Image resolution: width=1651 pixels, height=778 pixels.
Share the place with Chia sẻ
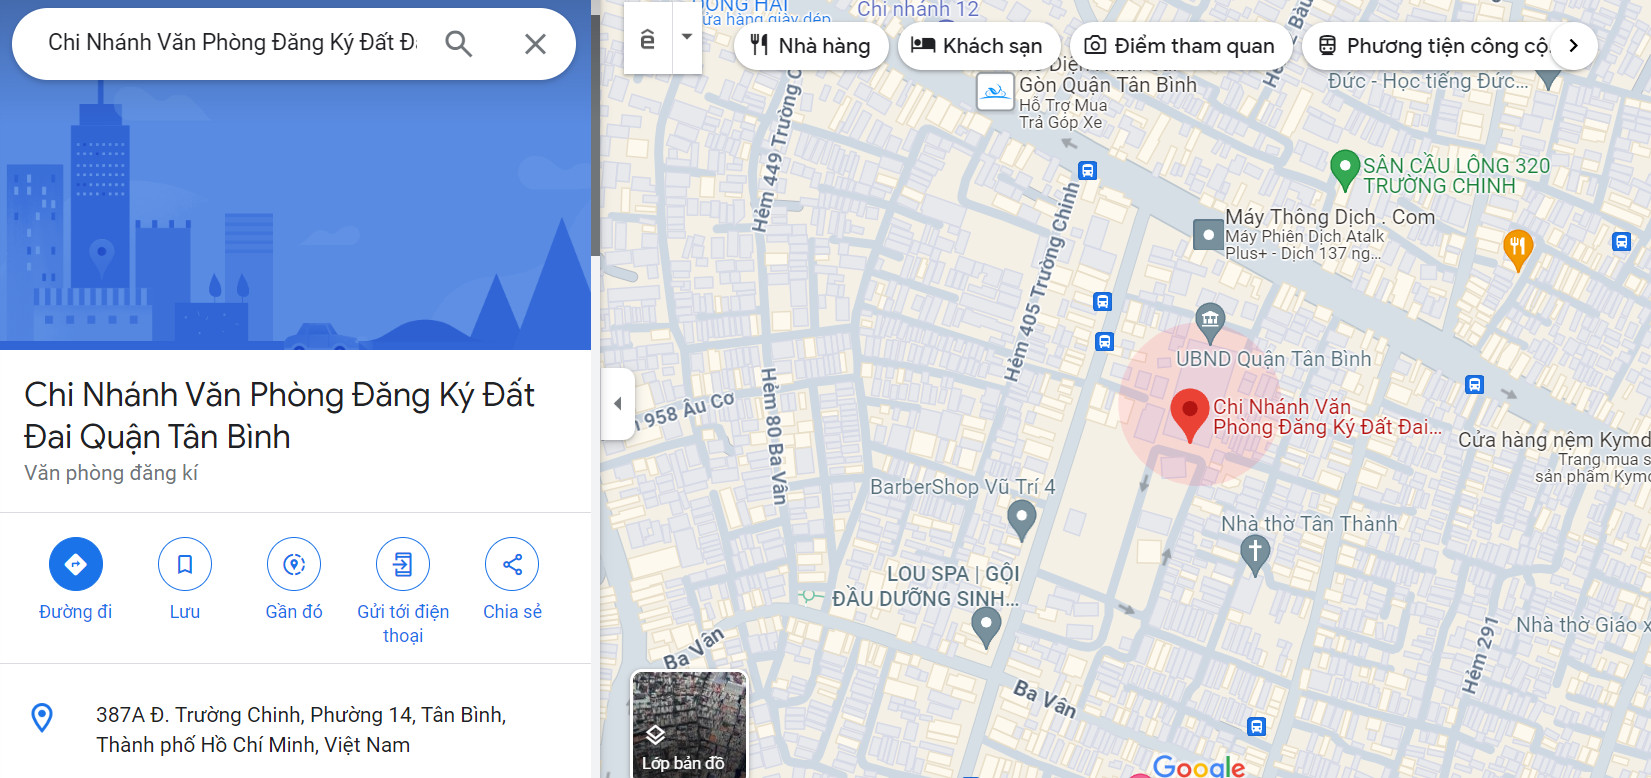coord(512,564)
